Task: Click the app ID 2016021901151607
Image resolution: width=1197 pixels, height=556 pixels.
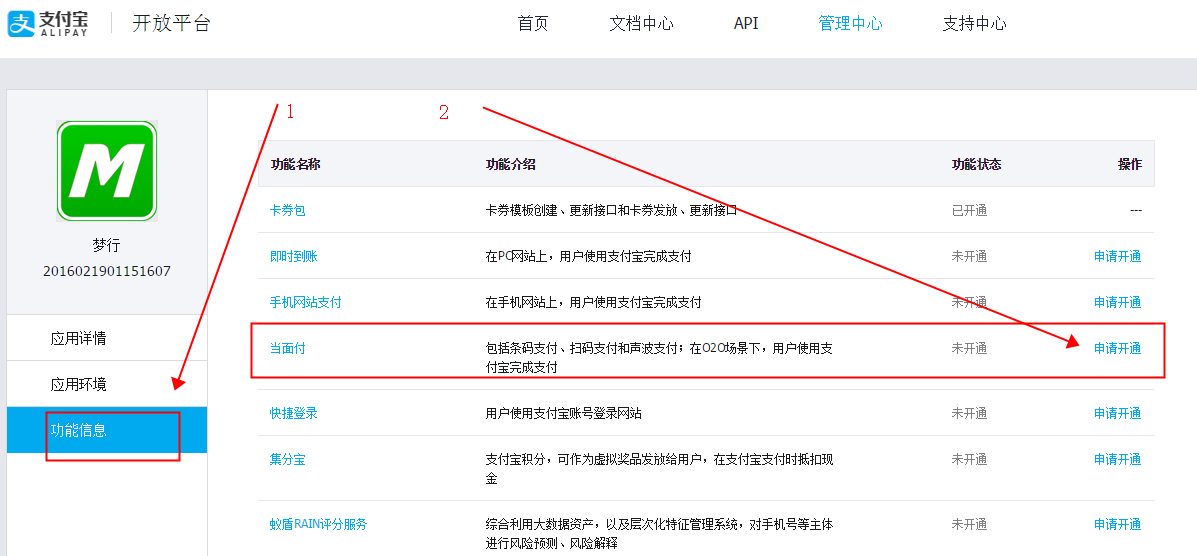Action: [107, 271]
